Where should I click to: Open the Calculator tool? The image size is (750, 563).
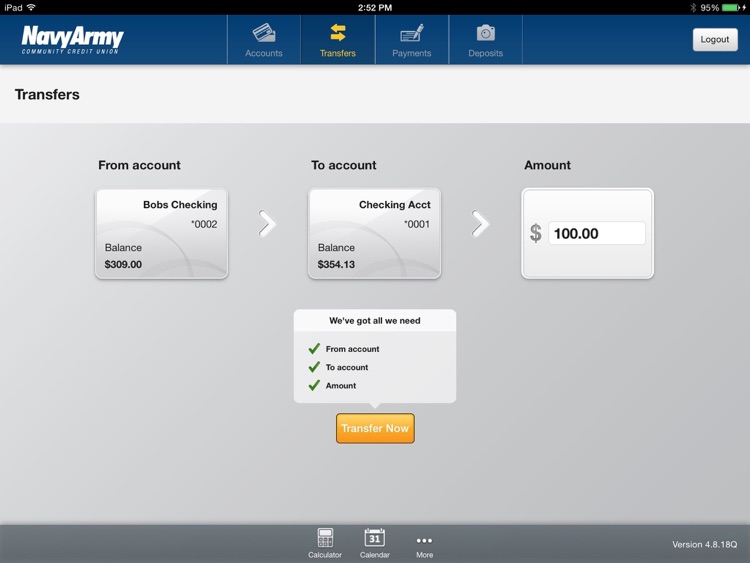325,543
